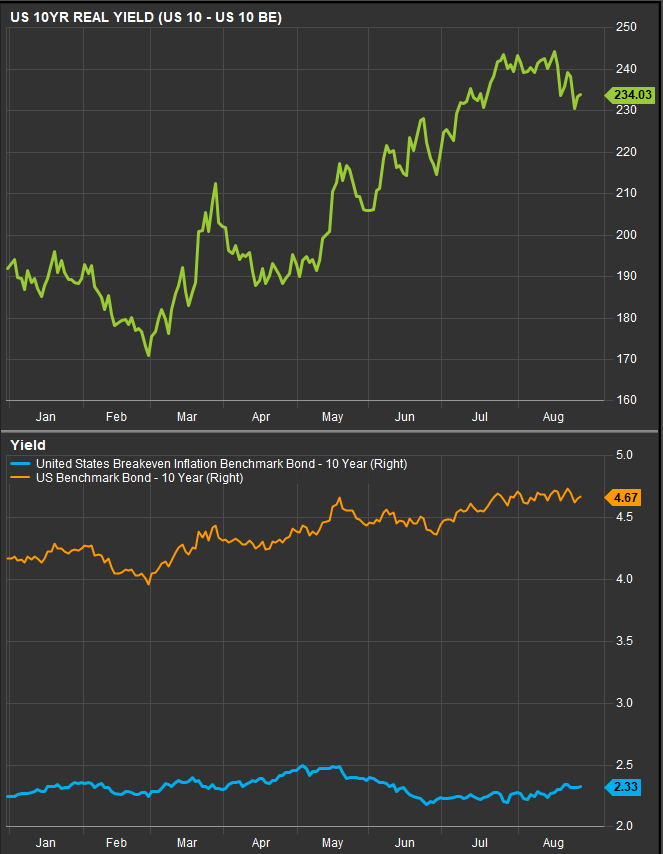Click the Apr label under the Yield chart
The image size is (663, 854).
point(261,843)
